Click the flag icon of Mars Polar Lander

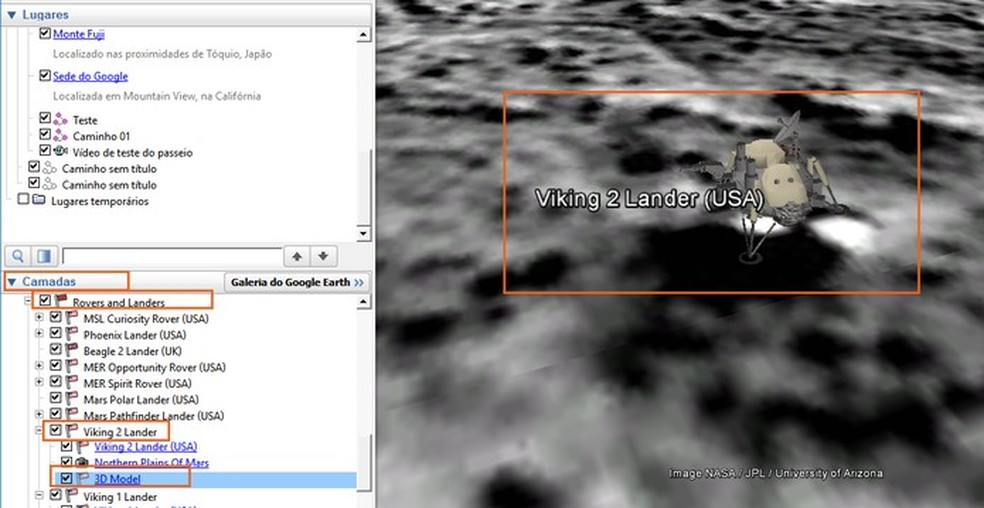point(72,399)
